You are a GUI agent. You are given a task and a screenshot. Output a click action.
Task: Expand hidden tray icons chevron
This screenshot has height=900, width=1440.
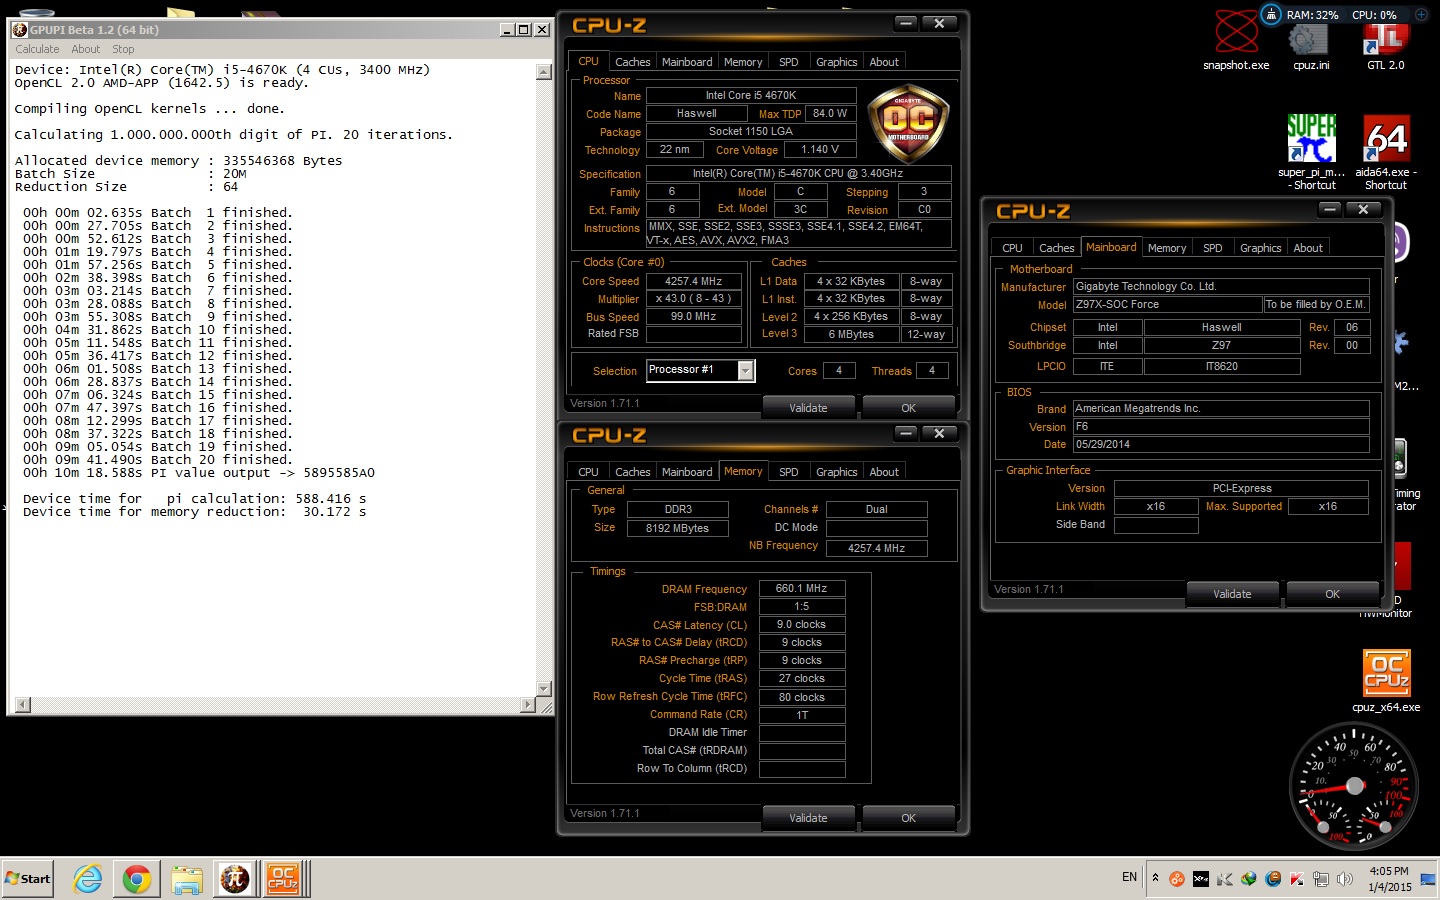(x=1155, y=878)
